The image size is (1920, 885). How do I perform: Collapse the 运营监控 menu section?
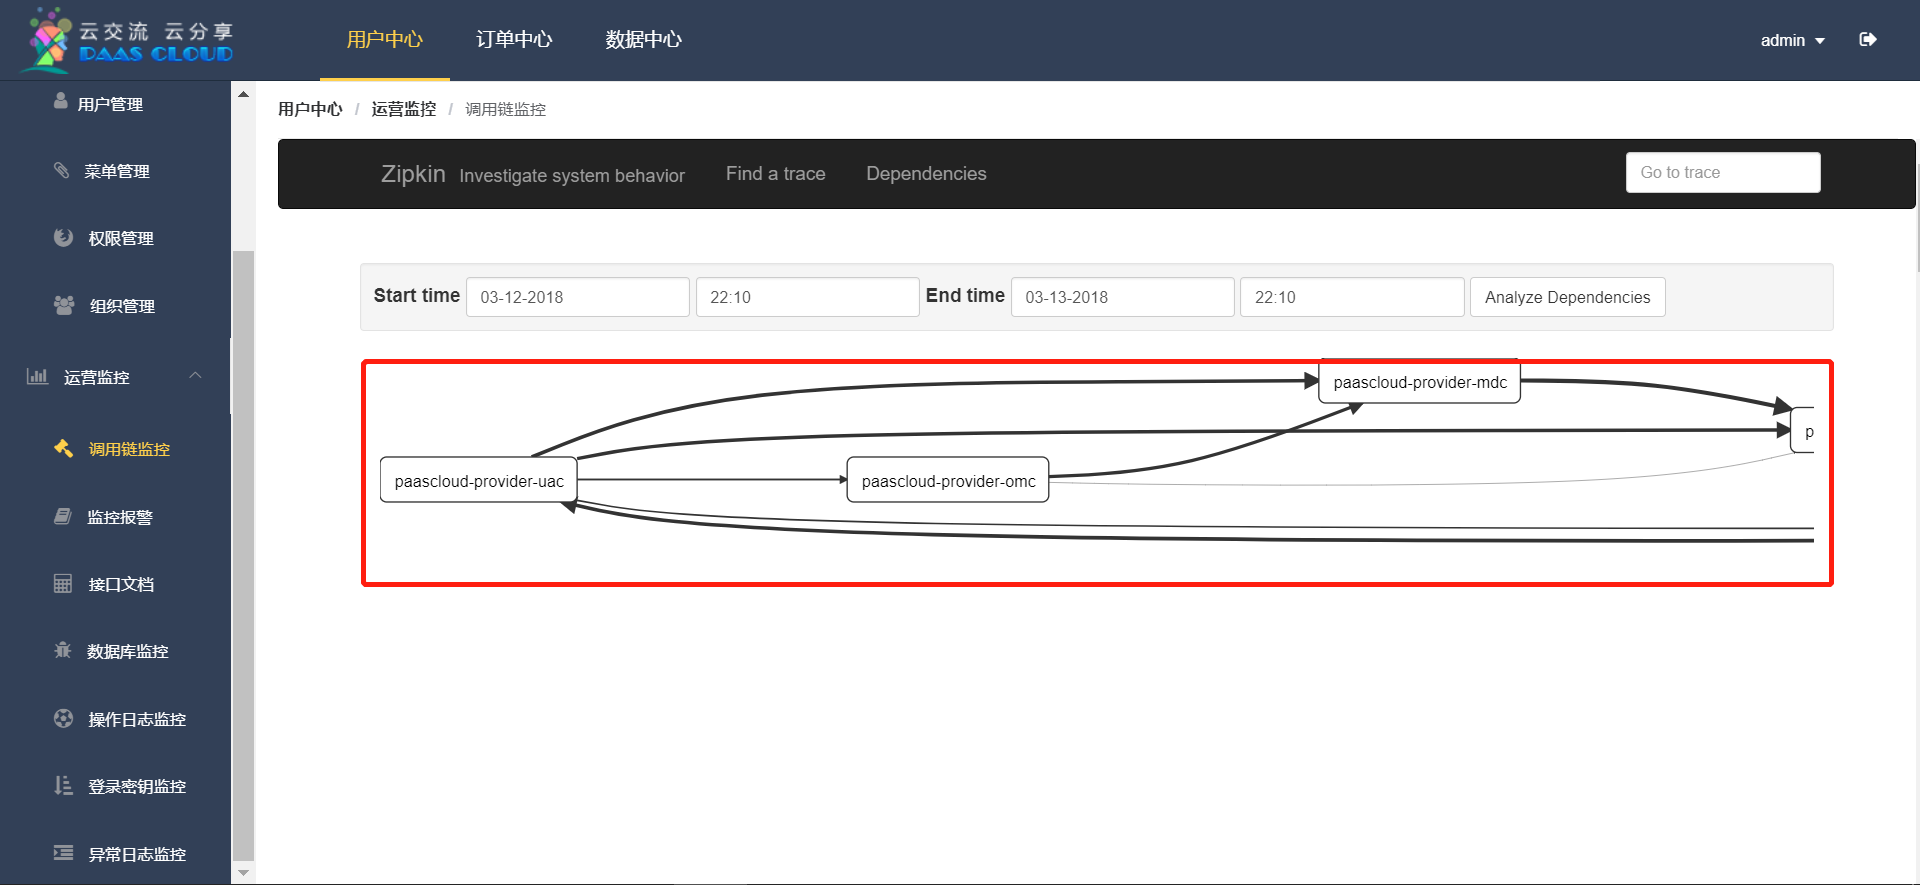pyautogui.click(x=195, y=376)
